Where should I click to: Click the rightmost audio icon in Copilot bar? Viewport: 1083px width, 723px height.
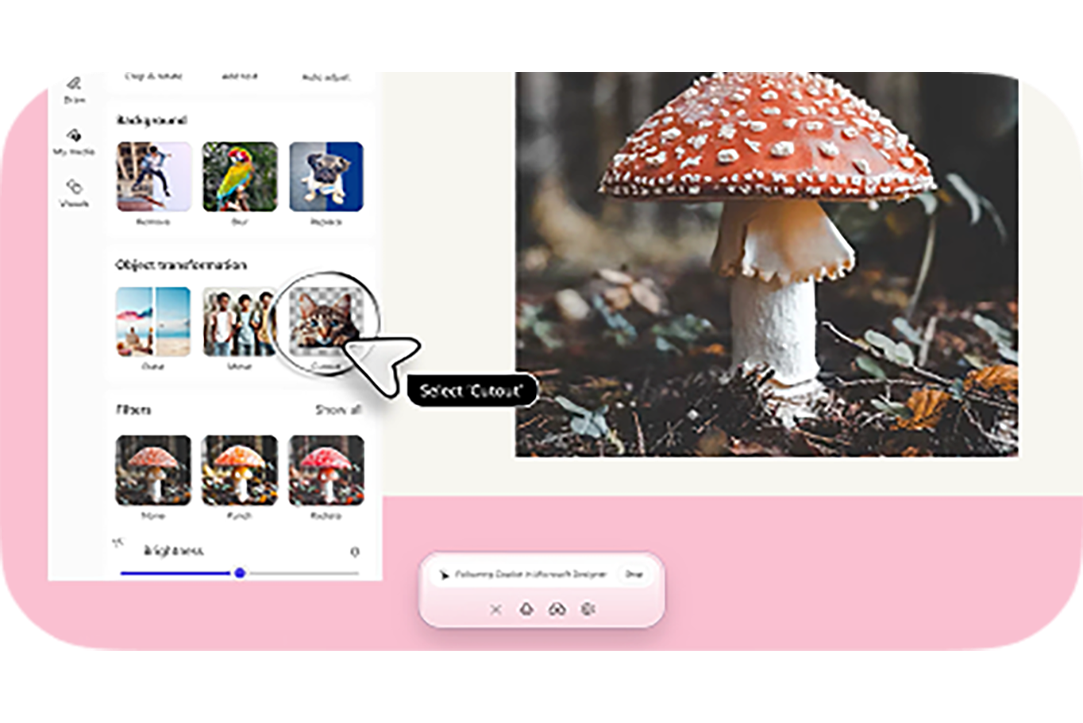click(x=588, y=608)
